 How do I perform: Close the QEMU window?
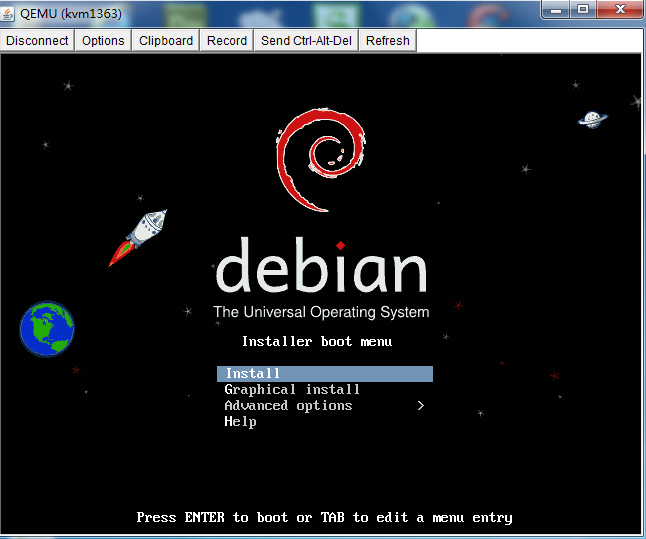pyautogui.click(x=620, y=9)
